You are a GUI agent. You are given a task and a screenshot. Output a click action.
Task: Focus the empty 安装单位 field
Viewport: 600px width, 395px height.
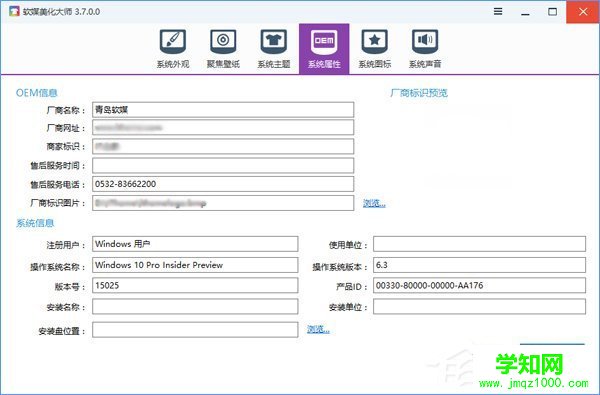point(479,307)
